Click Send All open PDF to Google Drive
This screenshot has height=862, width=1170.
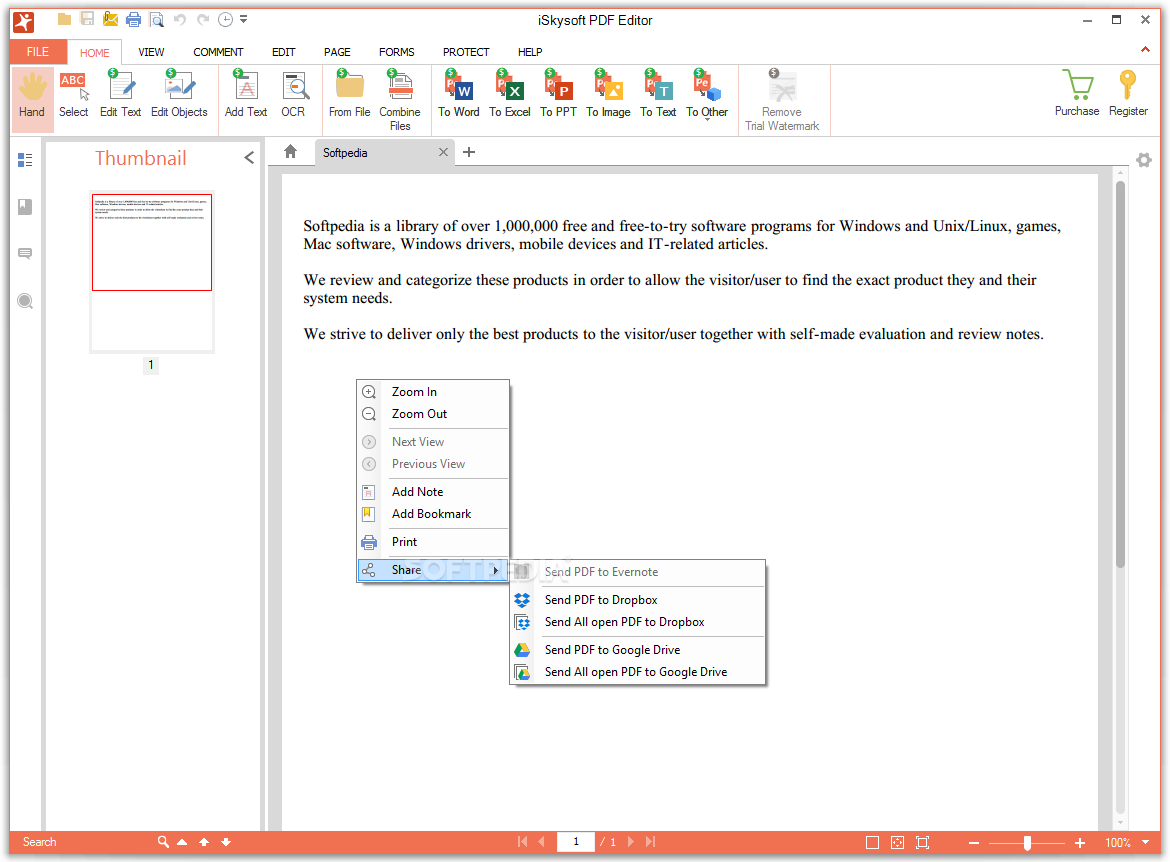tap(638, 672)
